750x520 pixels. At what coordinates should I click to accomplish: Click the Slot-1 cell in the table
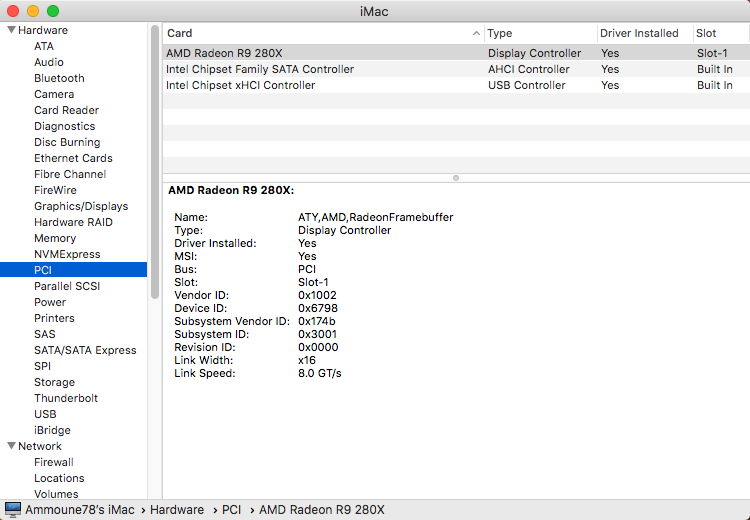(712, 53)
